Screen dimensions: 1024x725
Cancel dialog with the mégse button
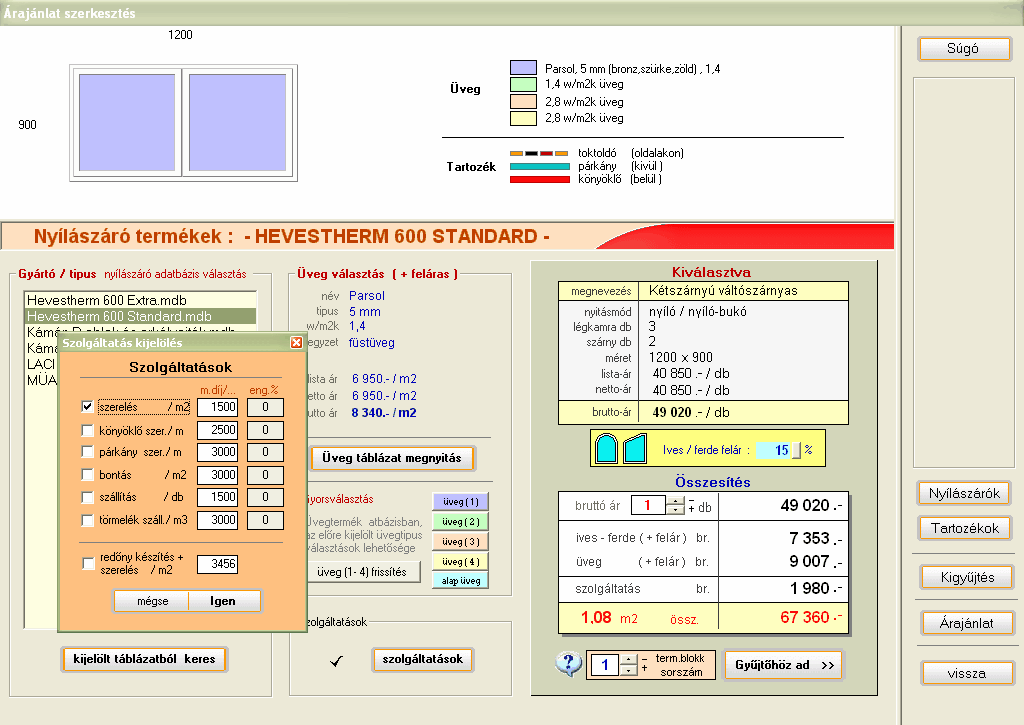click(x=152, y=601)
